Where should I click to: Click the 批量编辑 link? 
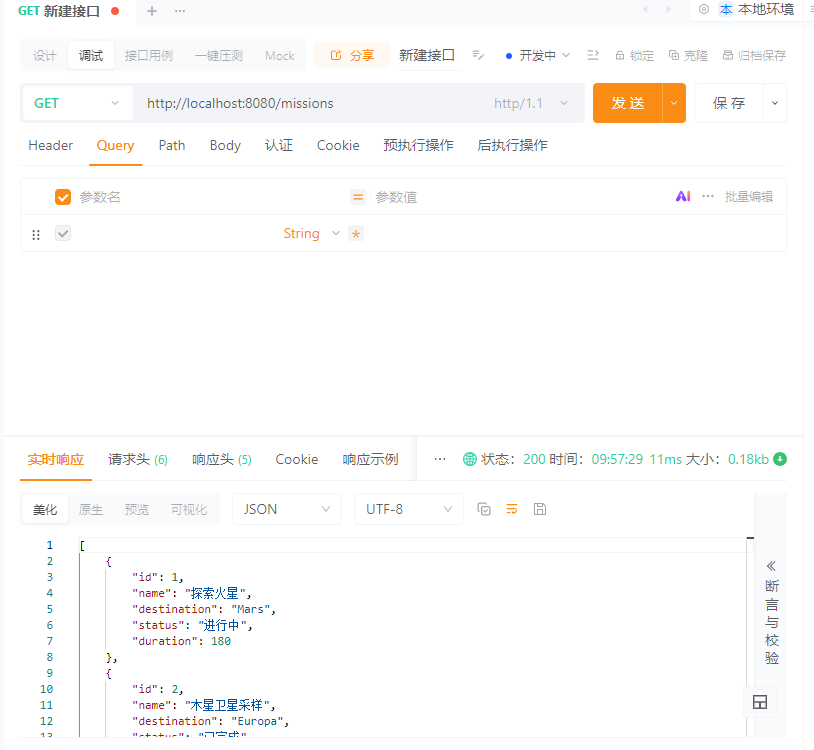click(x=749, y=197)
